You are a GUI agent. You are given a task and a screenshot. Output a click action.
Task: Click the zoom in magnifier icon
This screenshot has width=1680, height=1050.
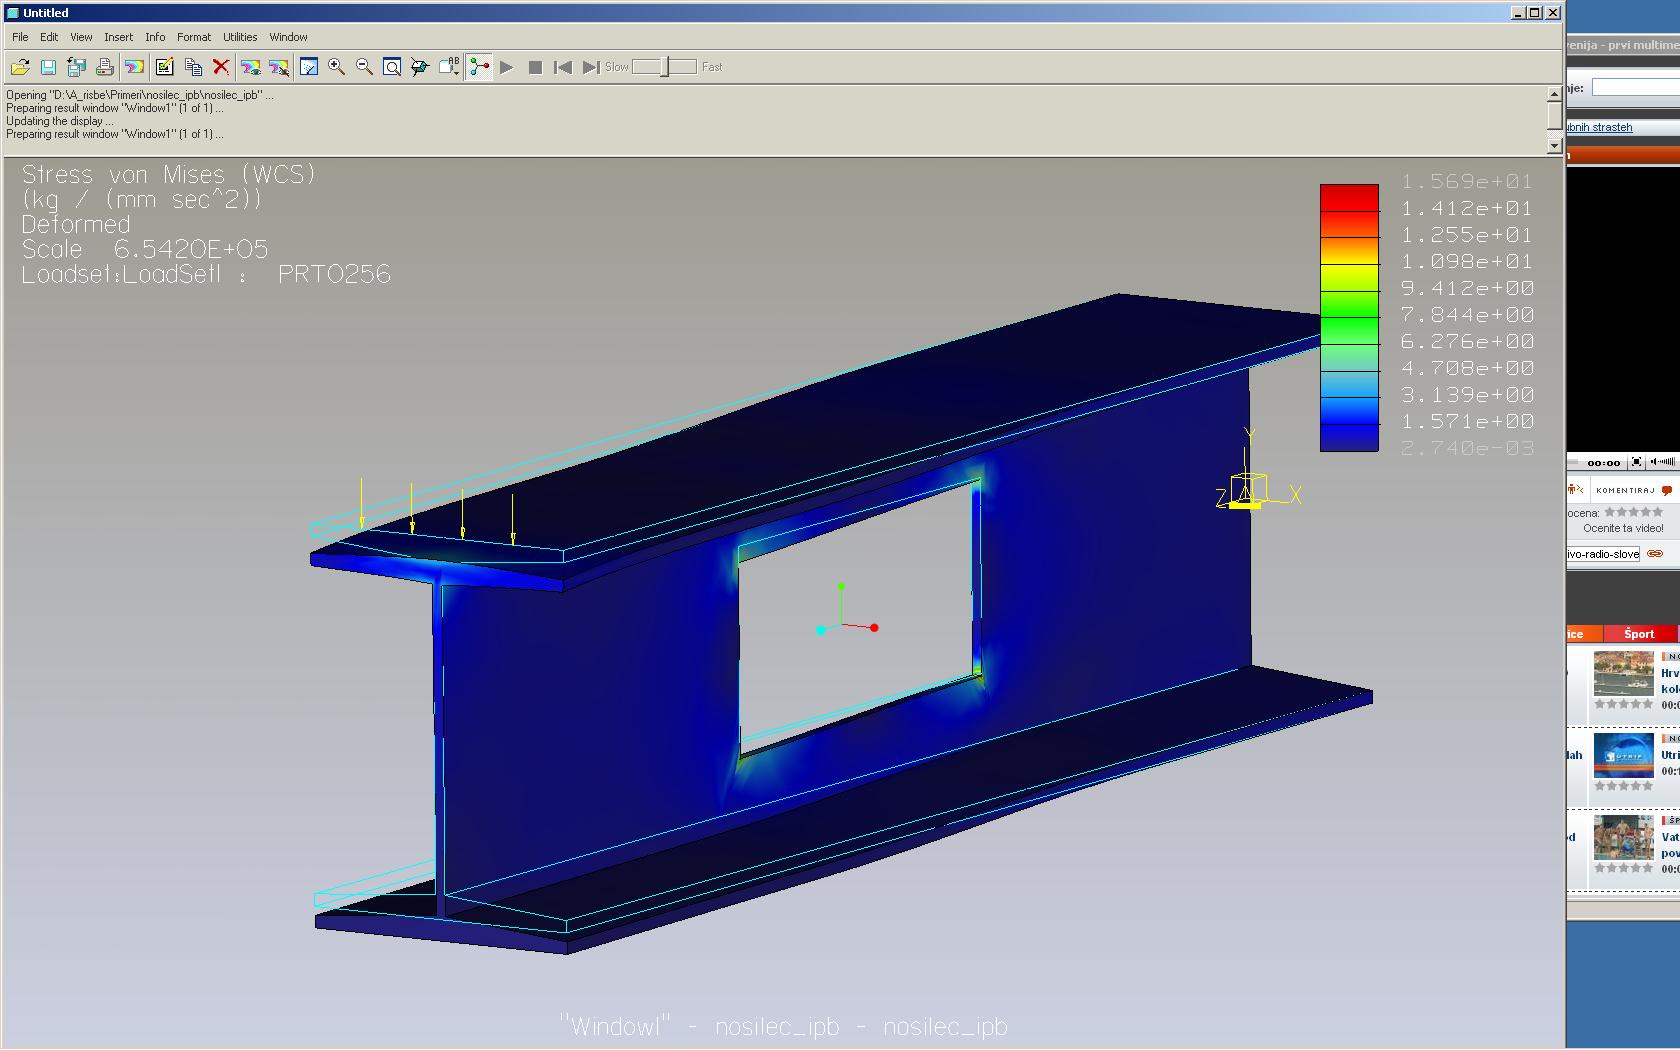(337, 67)
